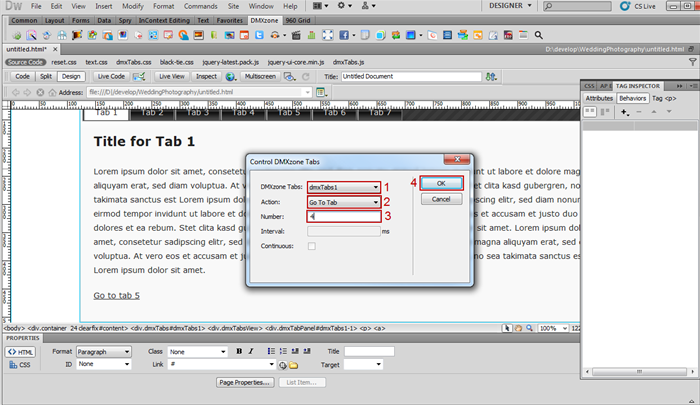Click the remove behavior minus icon
This screenshot has height=405, width=700.
tap(639, 112)
